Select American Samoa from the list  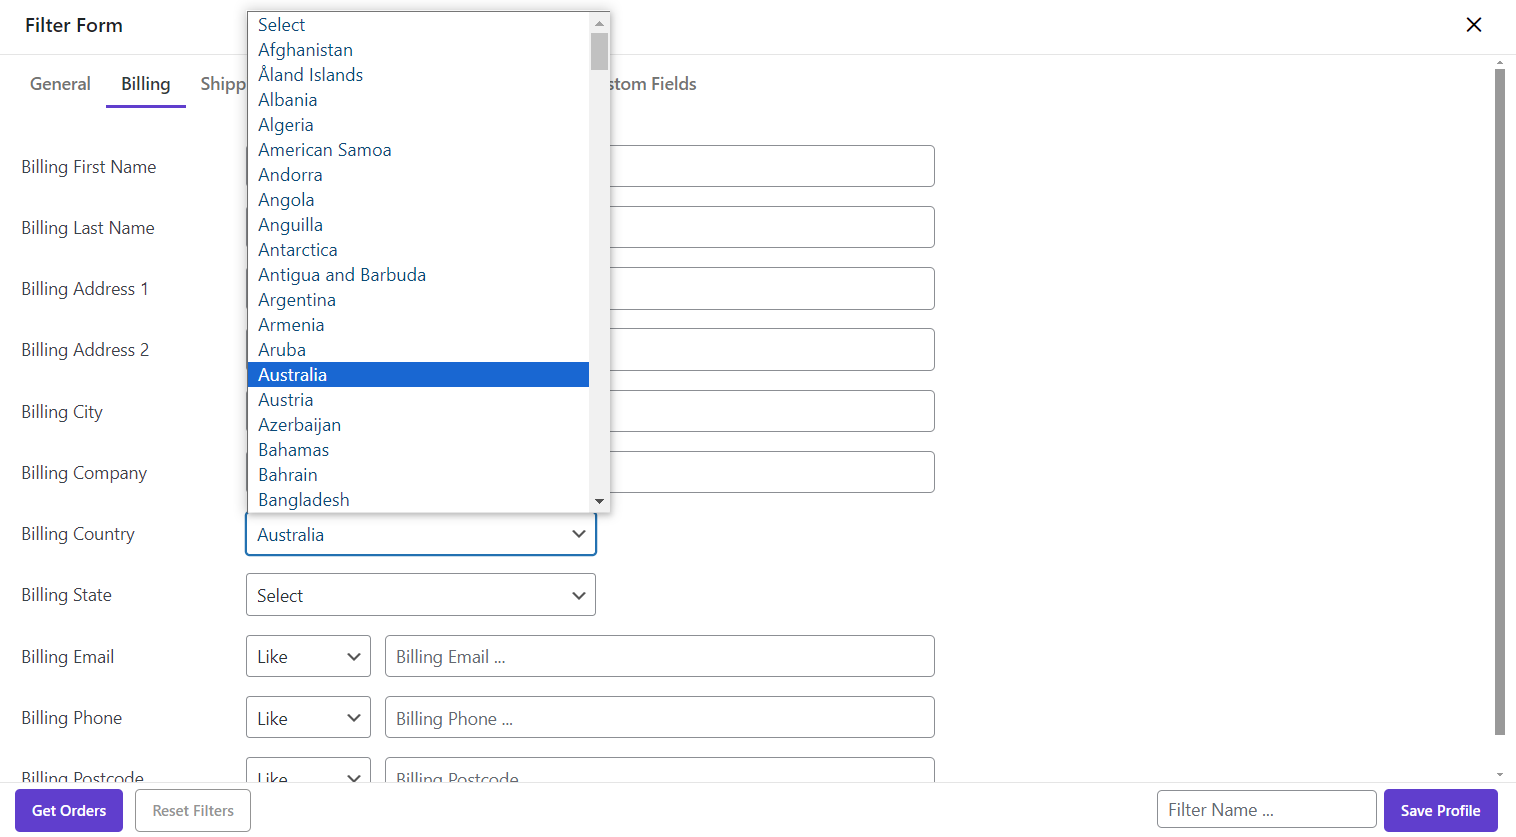click(325, 150)
